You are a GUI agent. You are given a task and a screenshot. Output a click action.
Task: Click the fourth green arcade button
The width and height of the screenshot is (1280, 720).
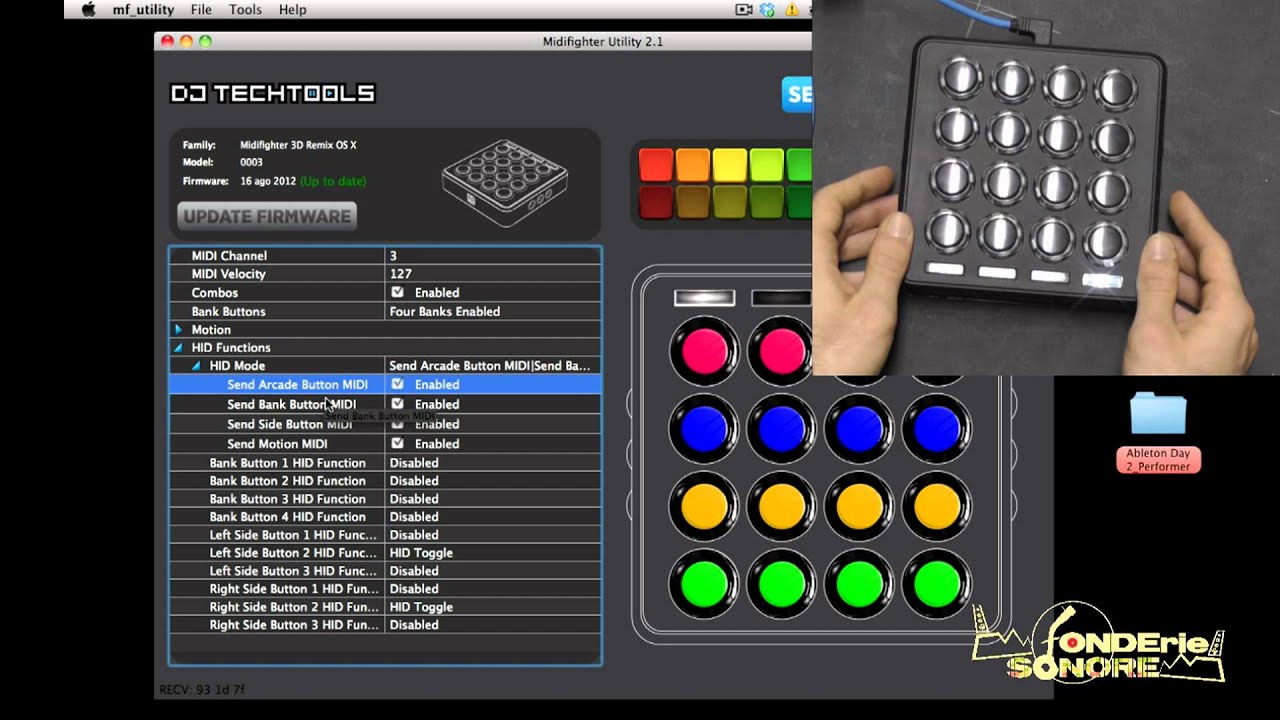tap(937, 585)
